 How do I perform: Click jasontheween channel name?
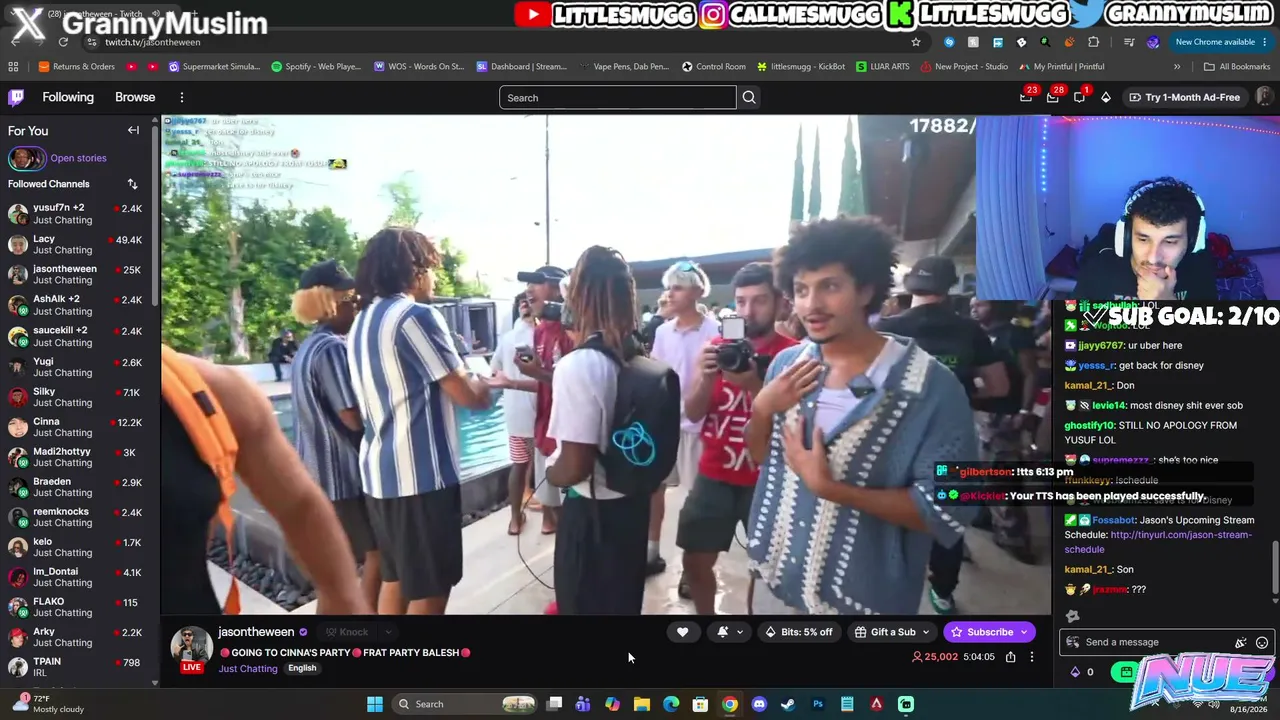click(x=256, y=632)
